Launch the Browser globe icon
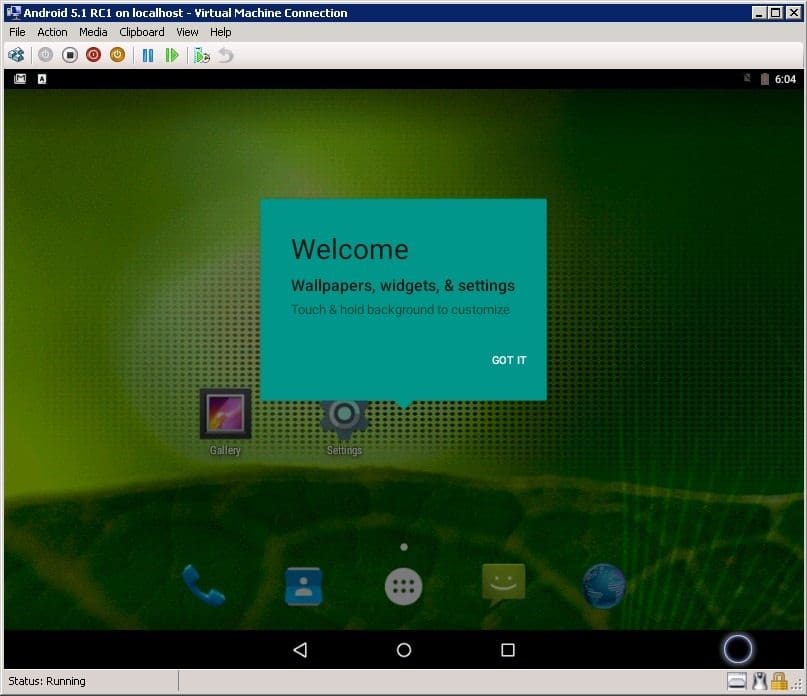 [604, 586]
